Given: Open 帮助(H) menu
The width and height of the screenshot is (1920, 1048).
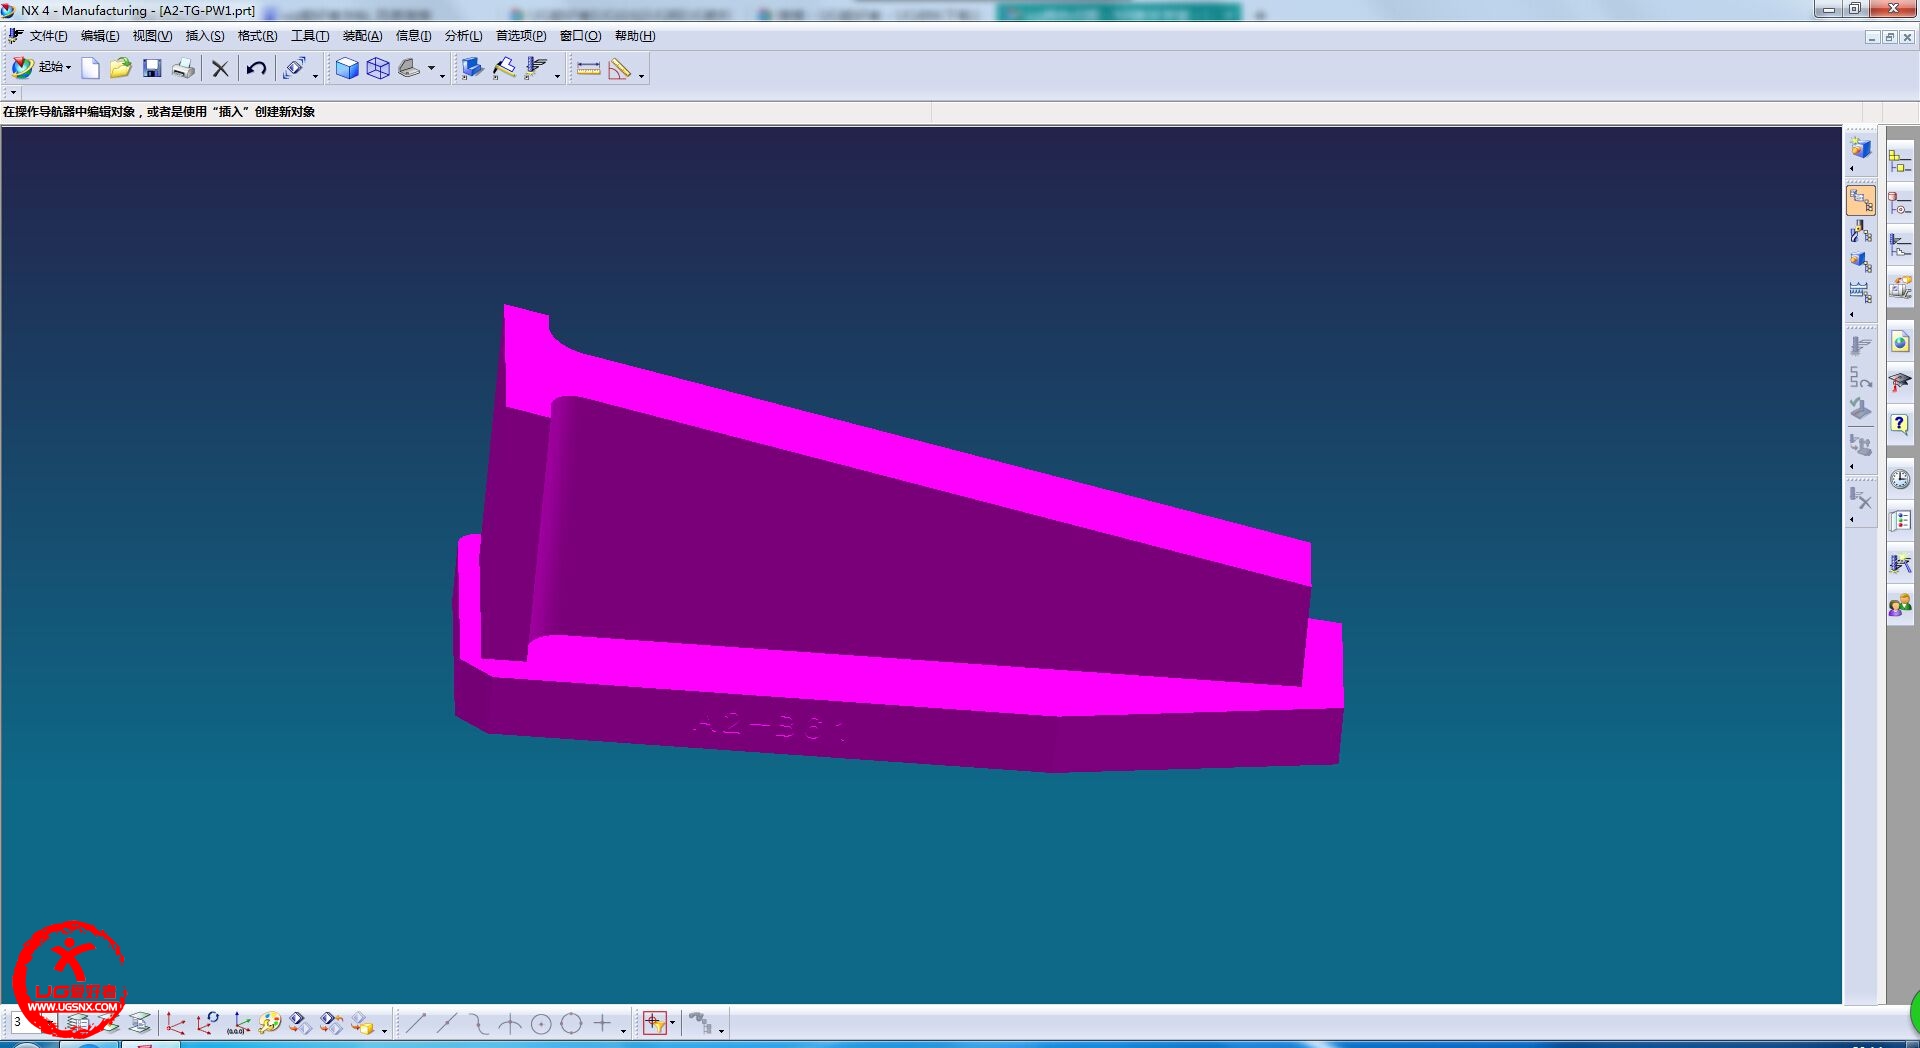Looking at the screenshot, I should (x=635, y=36).
